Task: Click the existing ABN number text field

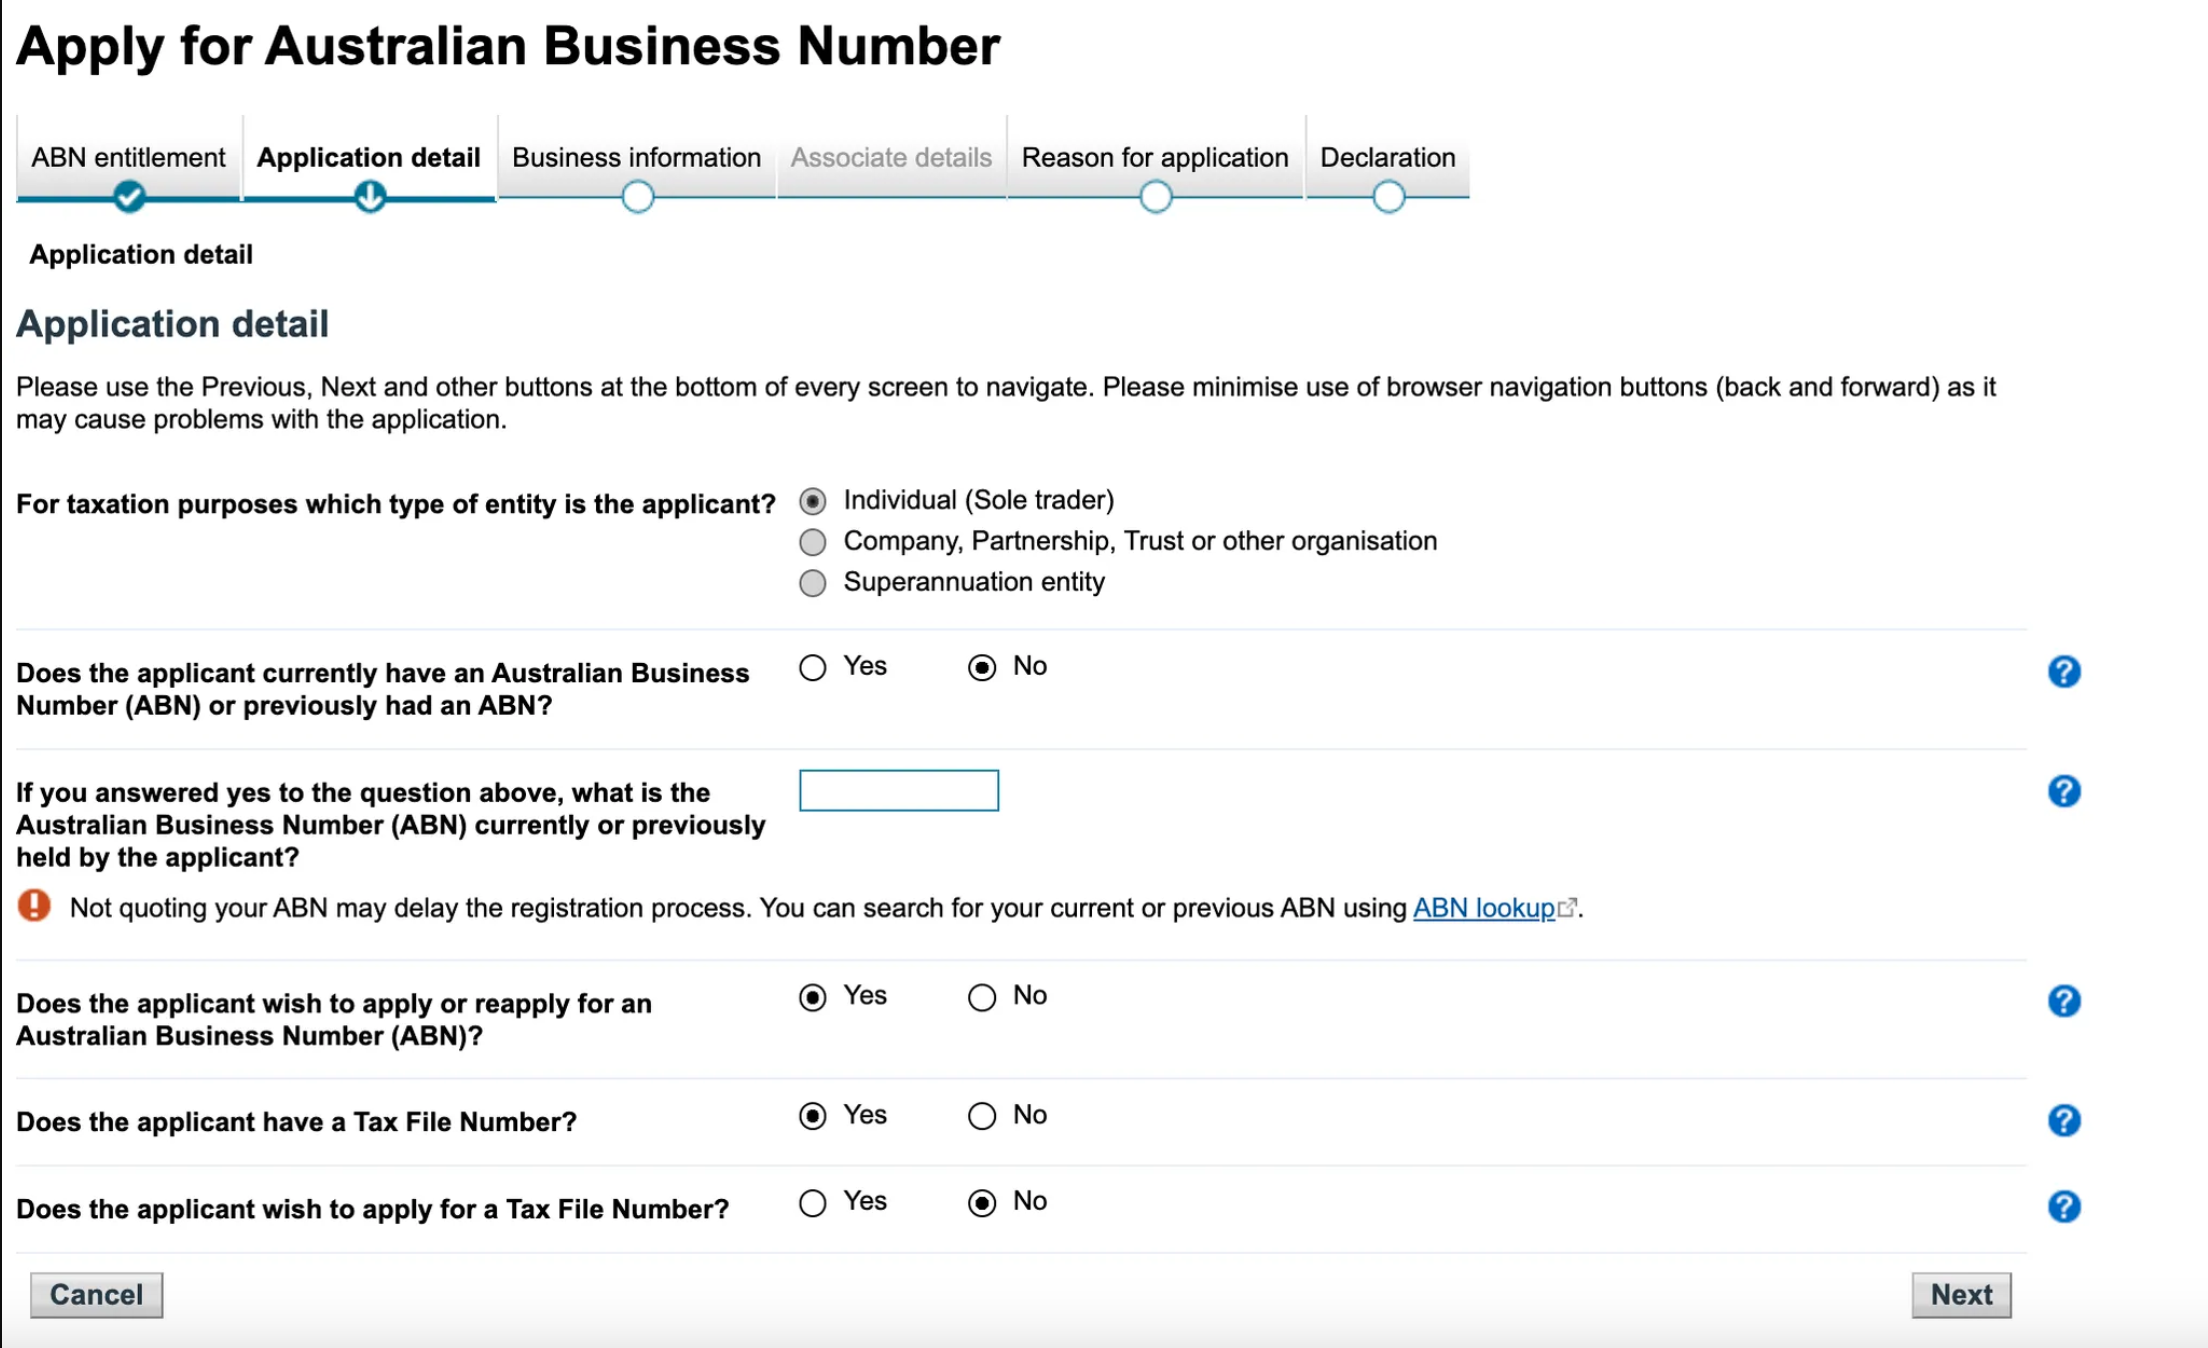Action: (x=898, y=790)
